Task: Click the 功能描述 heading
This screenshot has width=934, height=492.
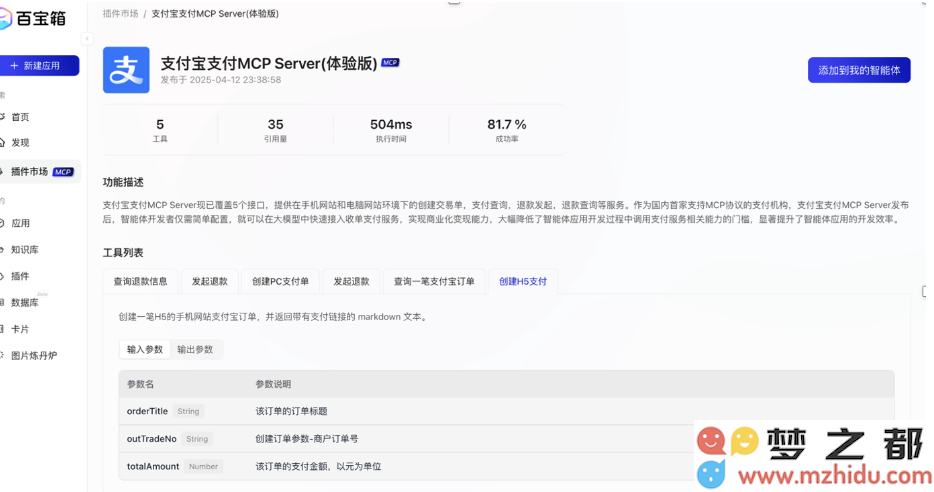Action: [x=123, y=182]
